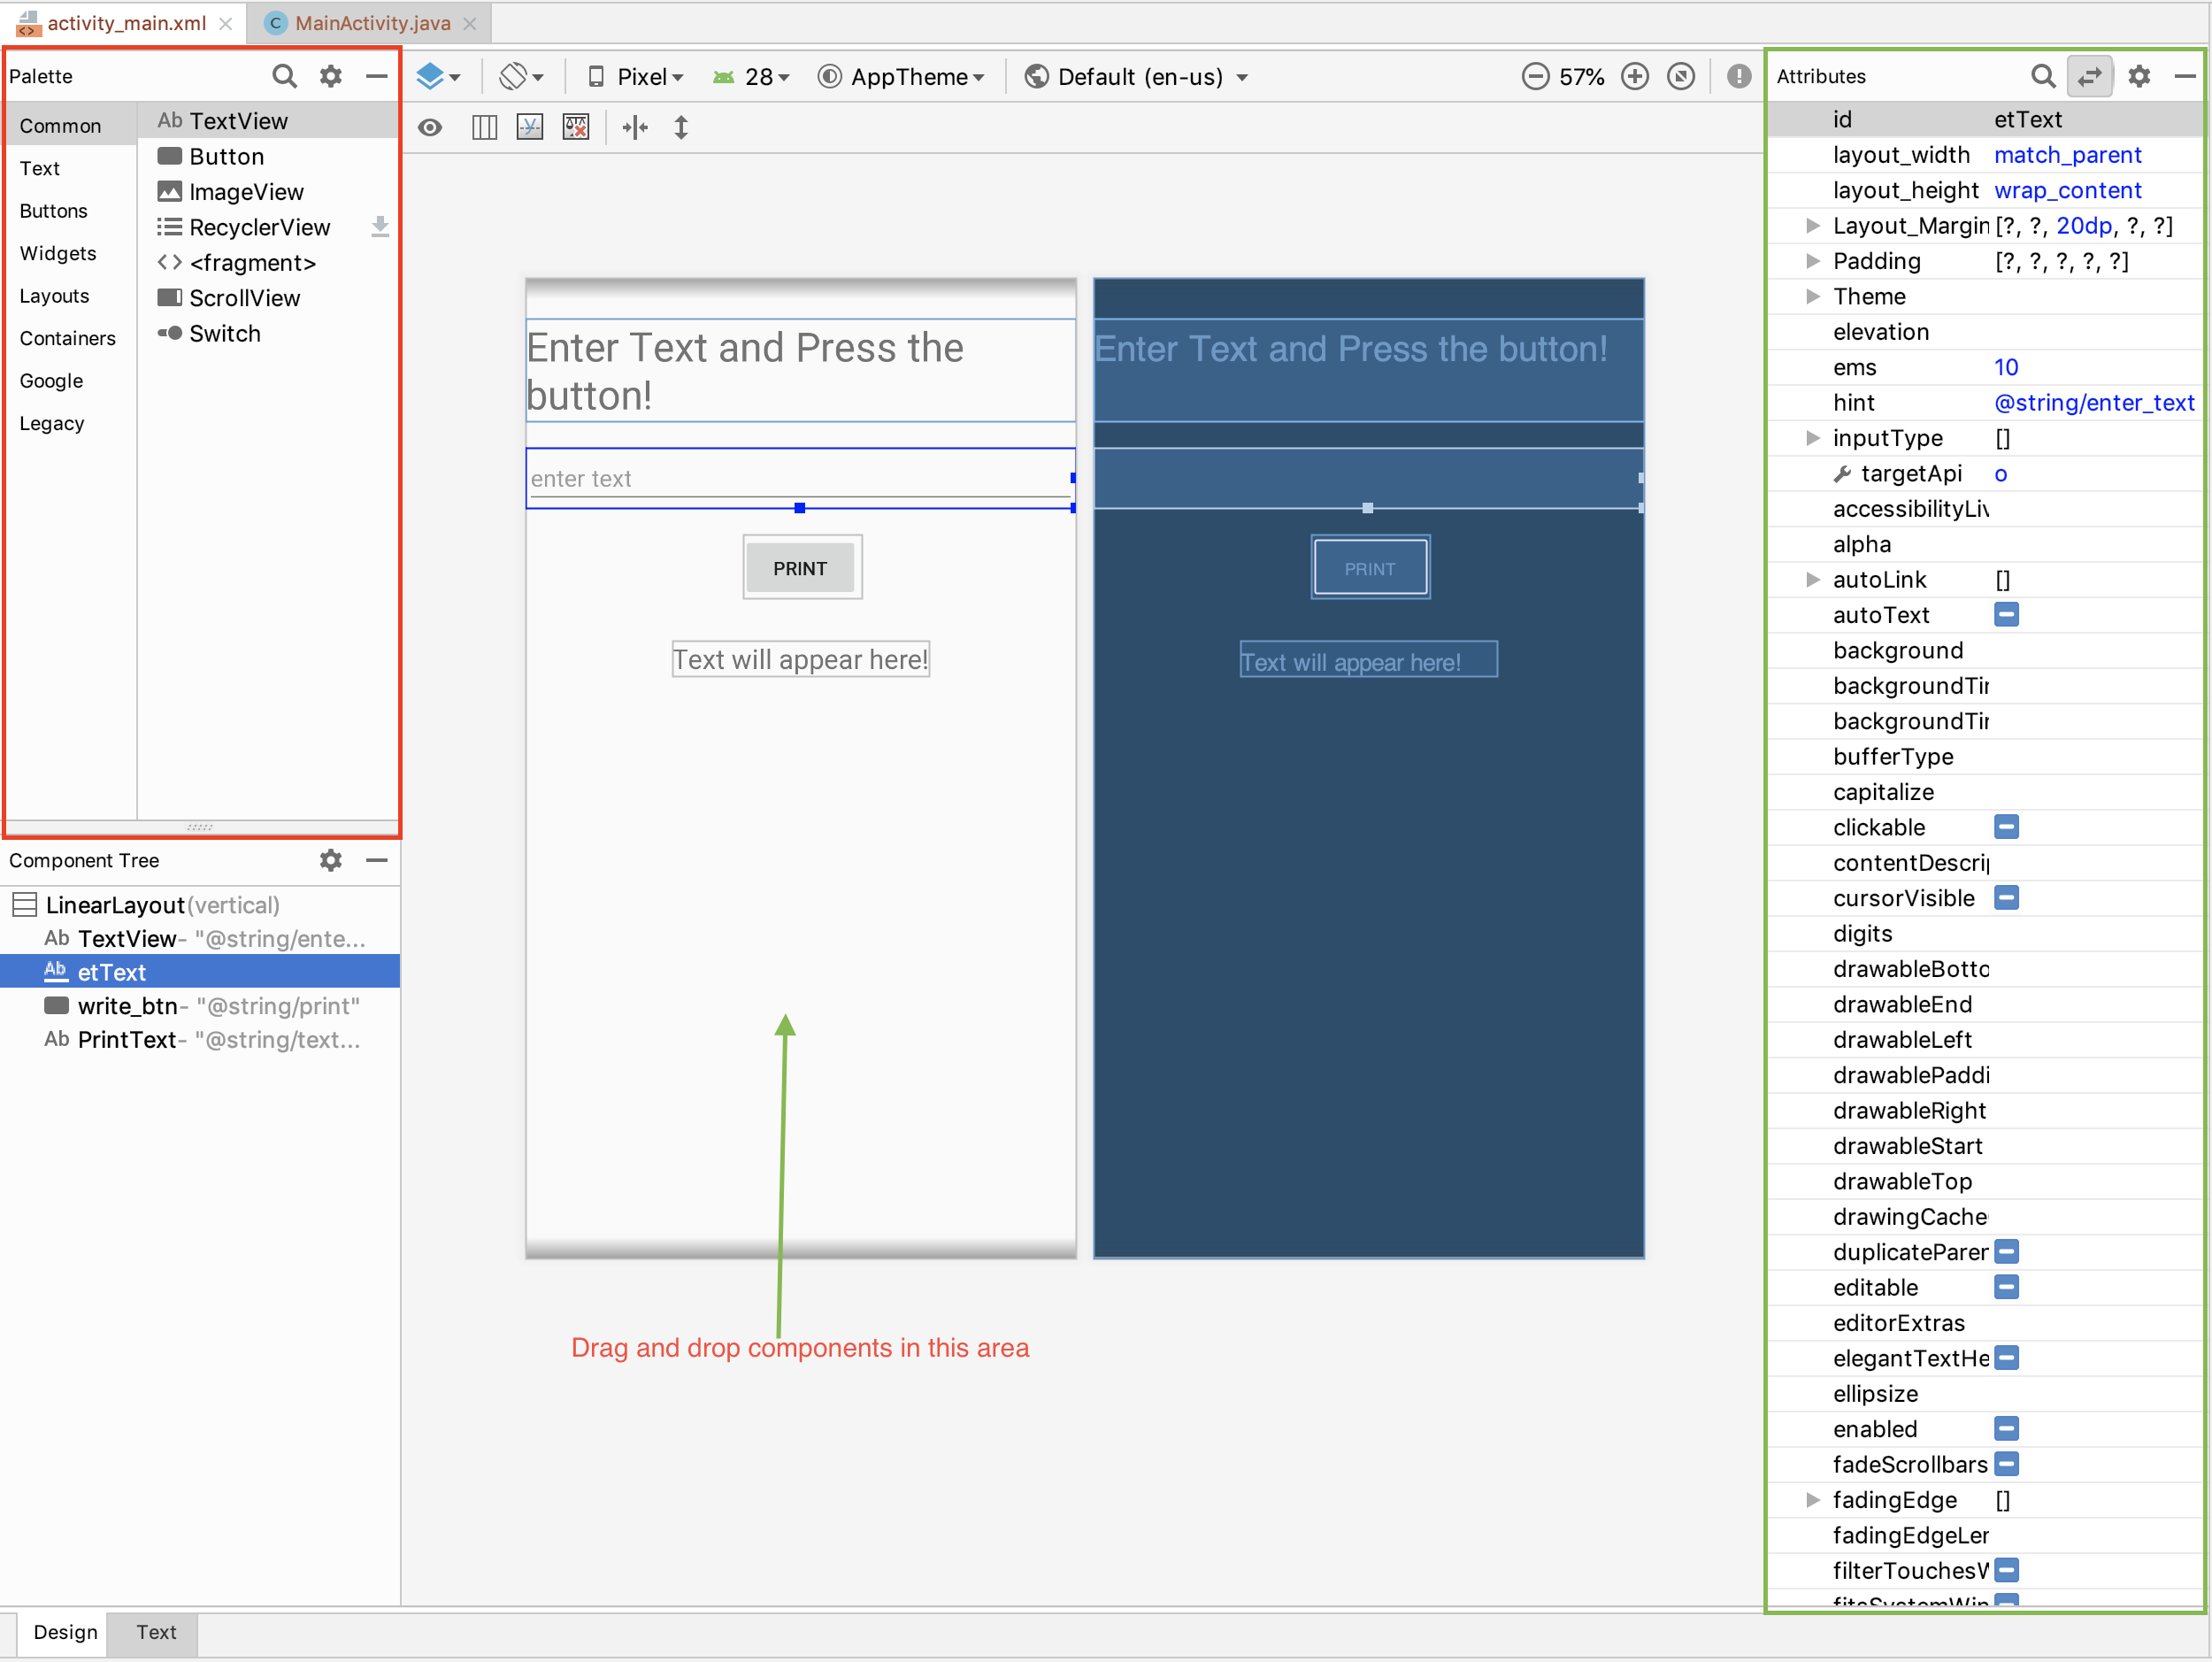Expand the Theme attribute group
The image size is (2212, 1662).
[1812, 295]
